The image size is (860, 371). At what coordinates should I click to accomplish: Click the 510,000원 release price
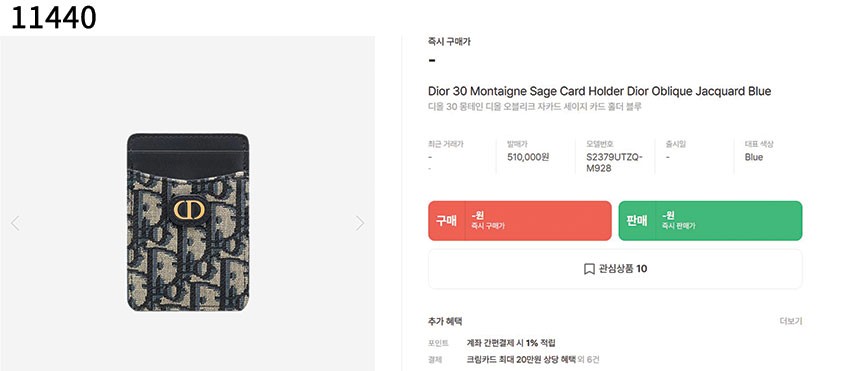coord(528,157)
